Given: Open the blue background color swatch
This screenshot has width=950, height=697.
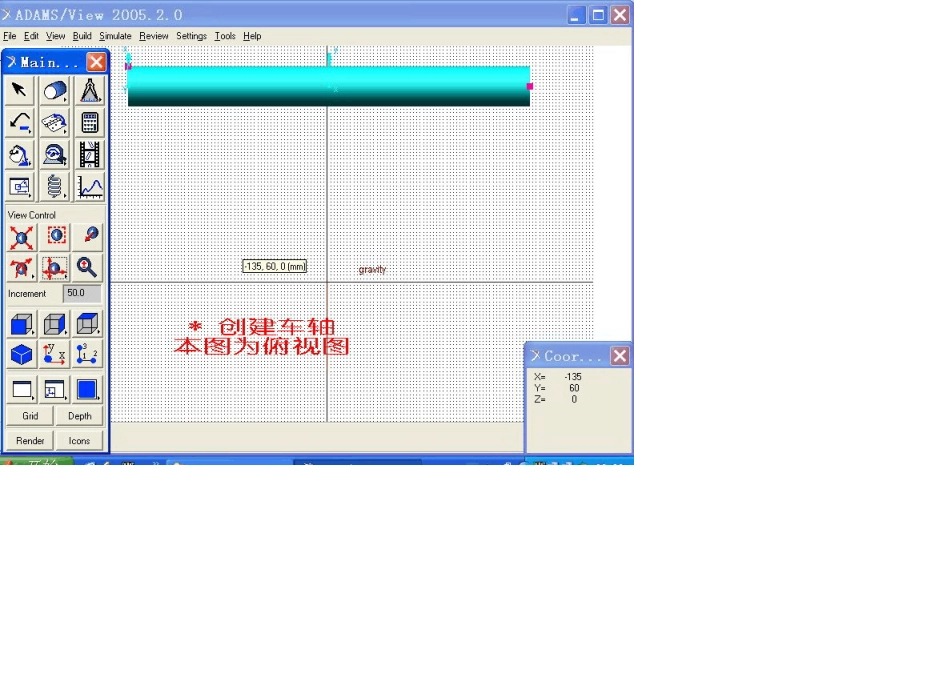Looking at the screenshot, I should [x=88, y=390].
